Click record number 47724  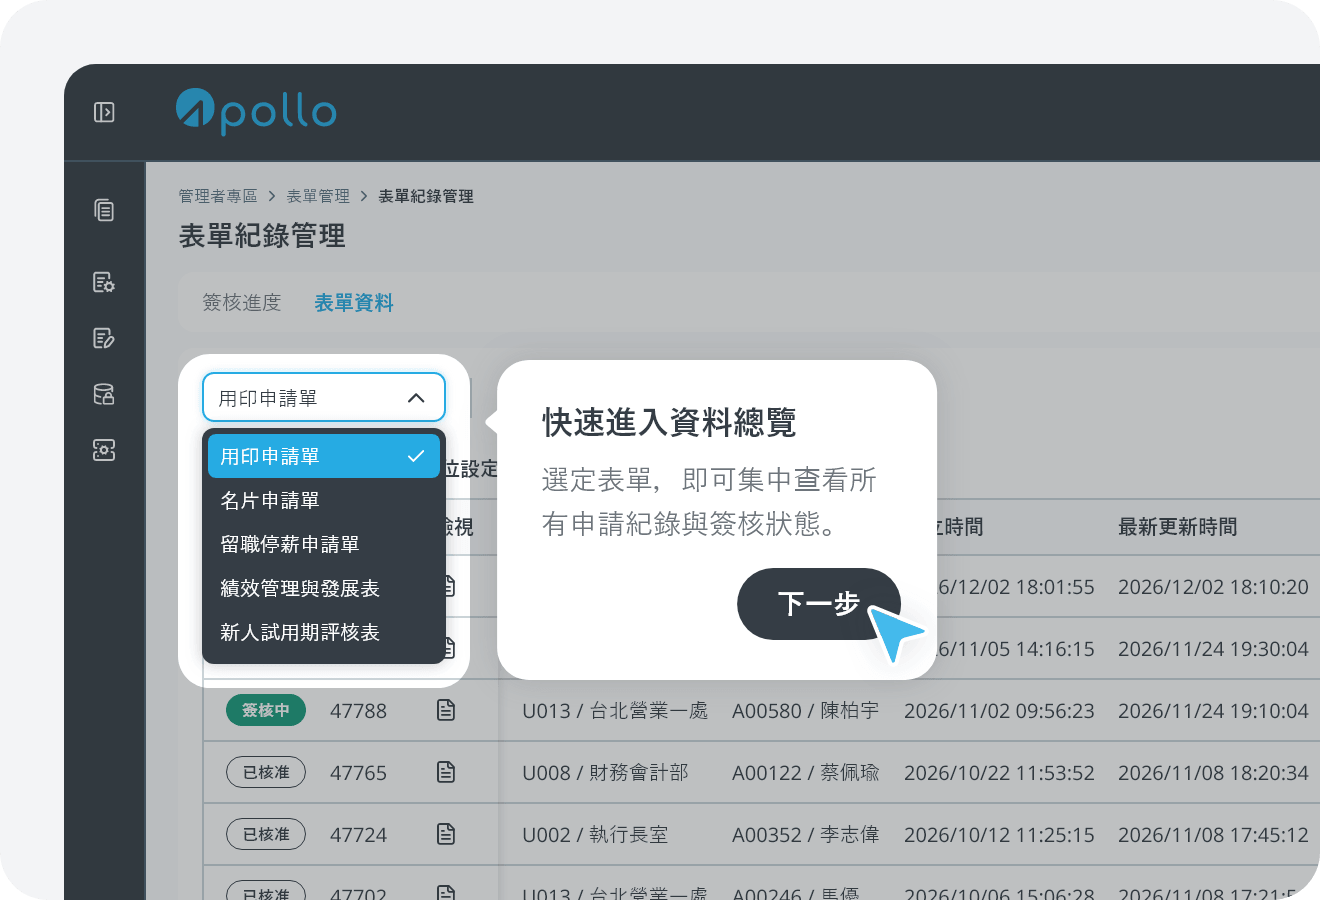pyautogui.click(x=358, y=835)
